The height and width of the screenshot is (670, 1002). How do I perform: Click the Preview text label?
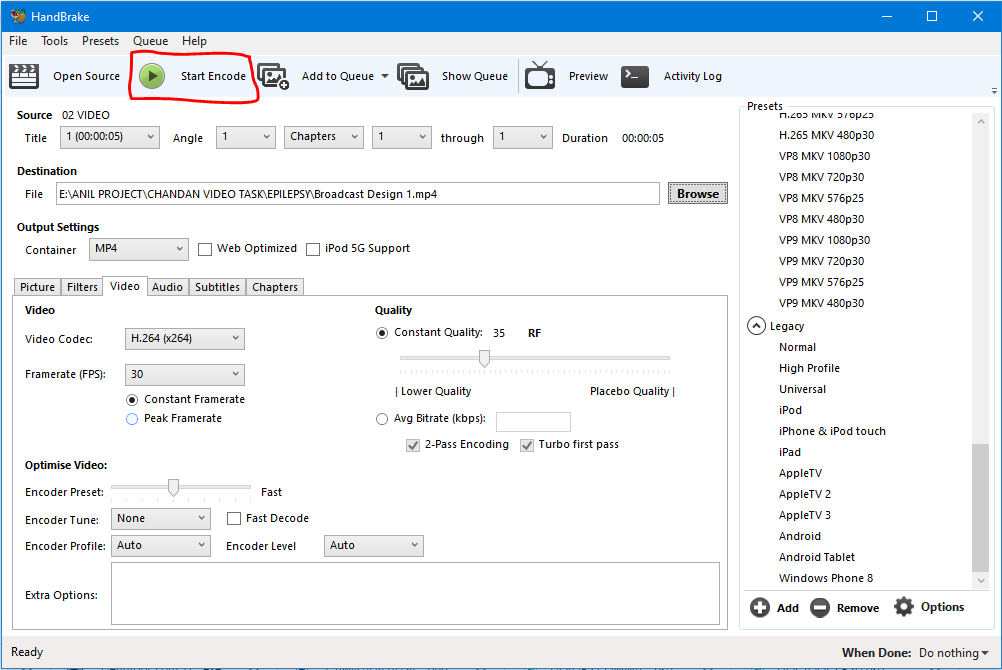pyautogui.click(x=589, y=76)
